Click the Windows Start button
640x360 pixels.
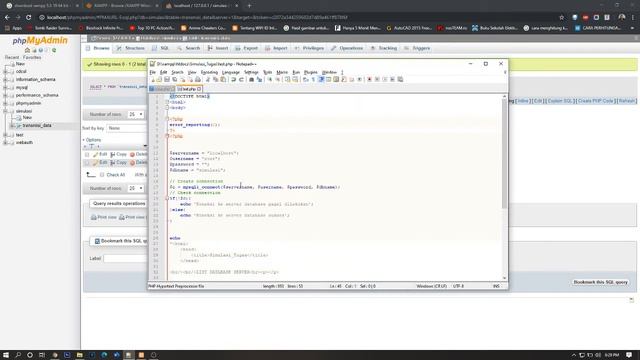(6, 355)
